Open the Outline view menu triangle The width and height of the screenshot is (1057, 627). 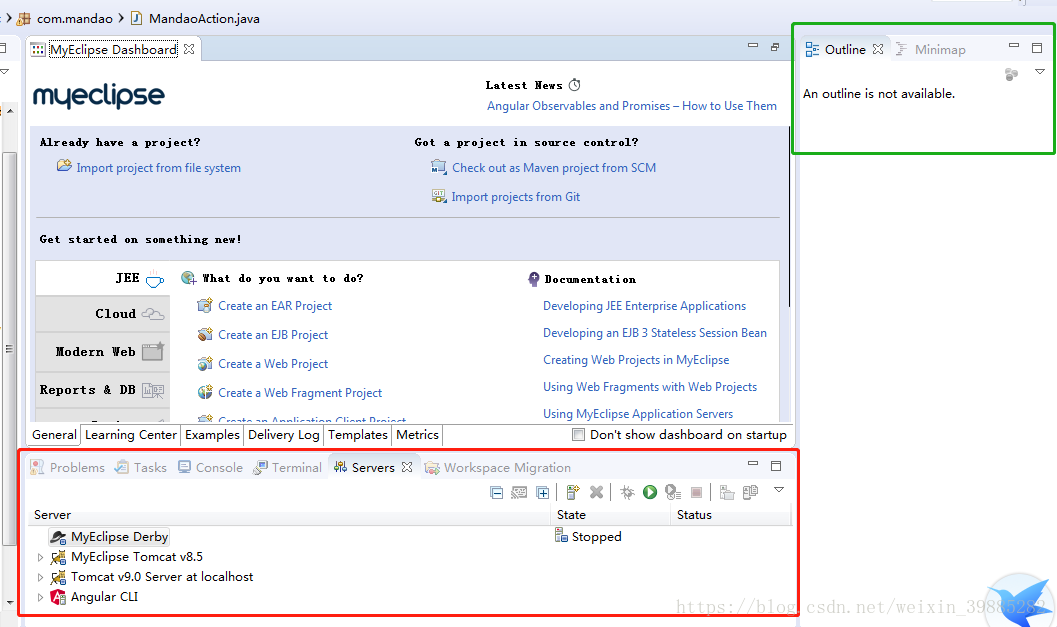[1039, 71]
